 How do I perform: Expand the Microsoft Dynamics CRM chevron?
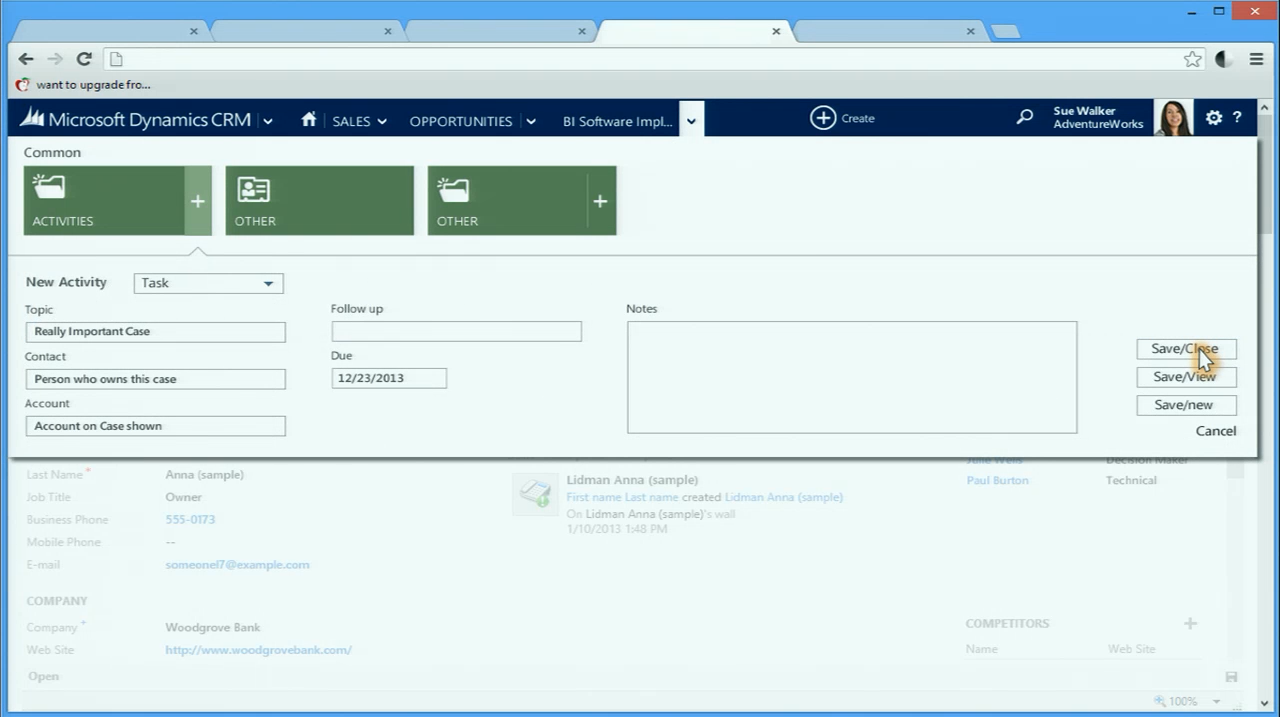(x=268, y=121)
